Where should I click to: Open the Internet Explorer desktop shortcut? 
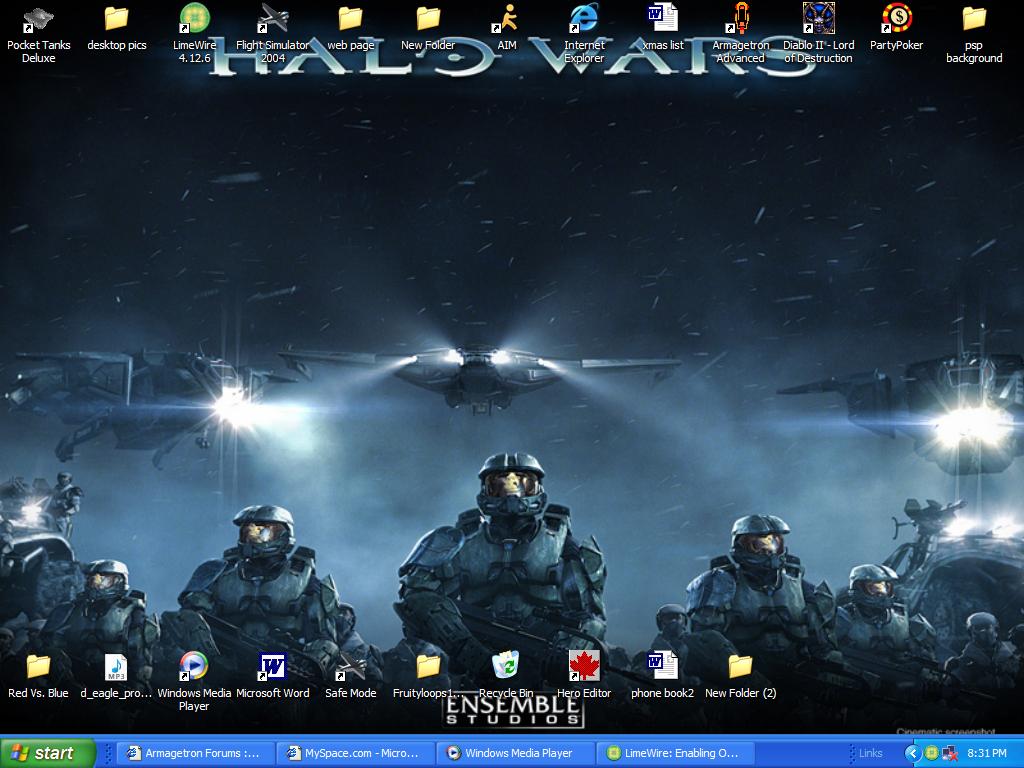[x=584, y=20]
